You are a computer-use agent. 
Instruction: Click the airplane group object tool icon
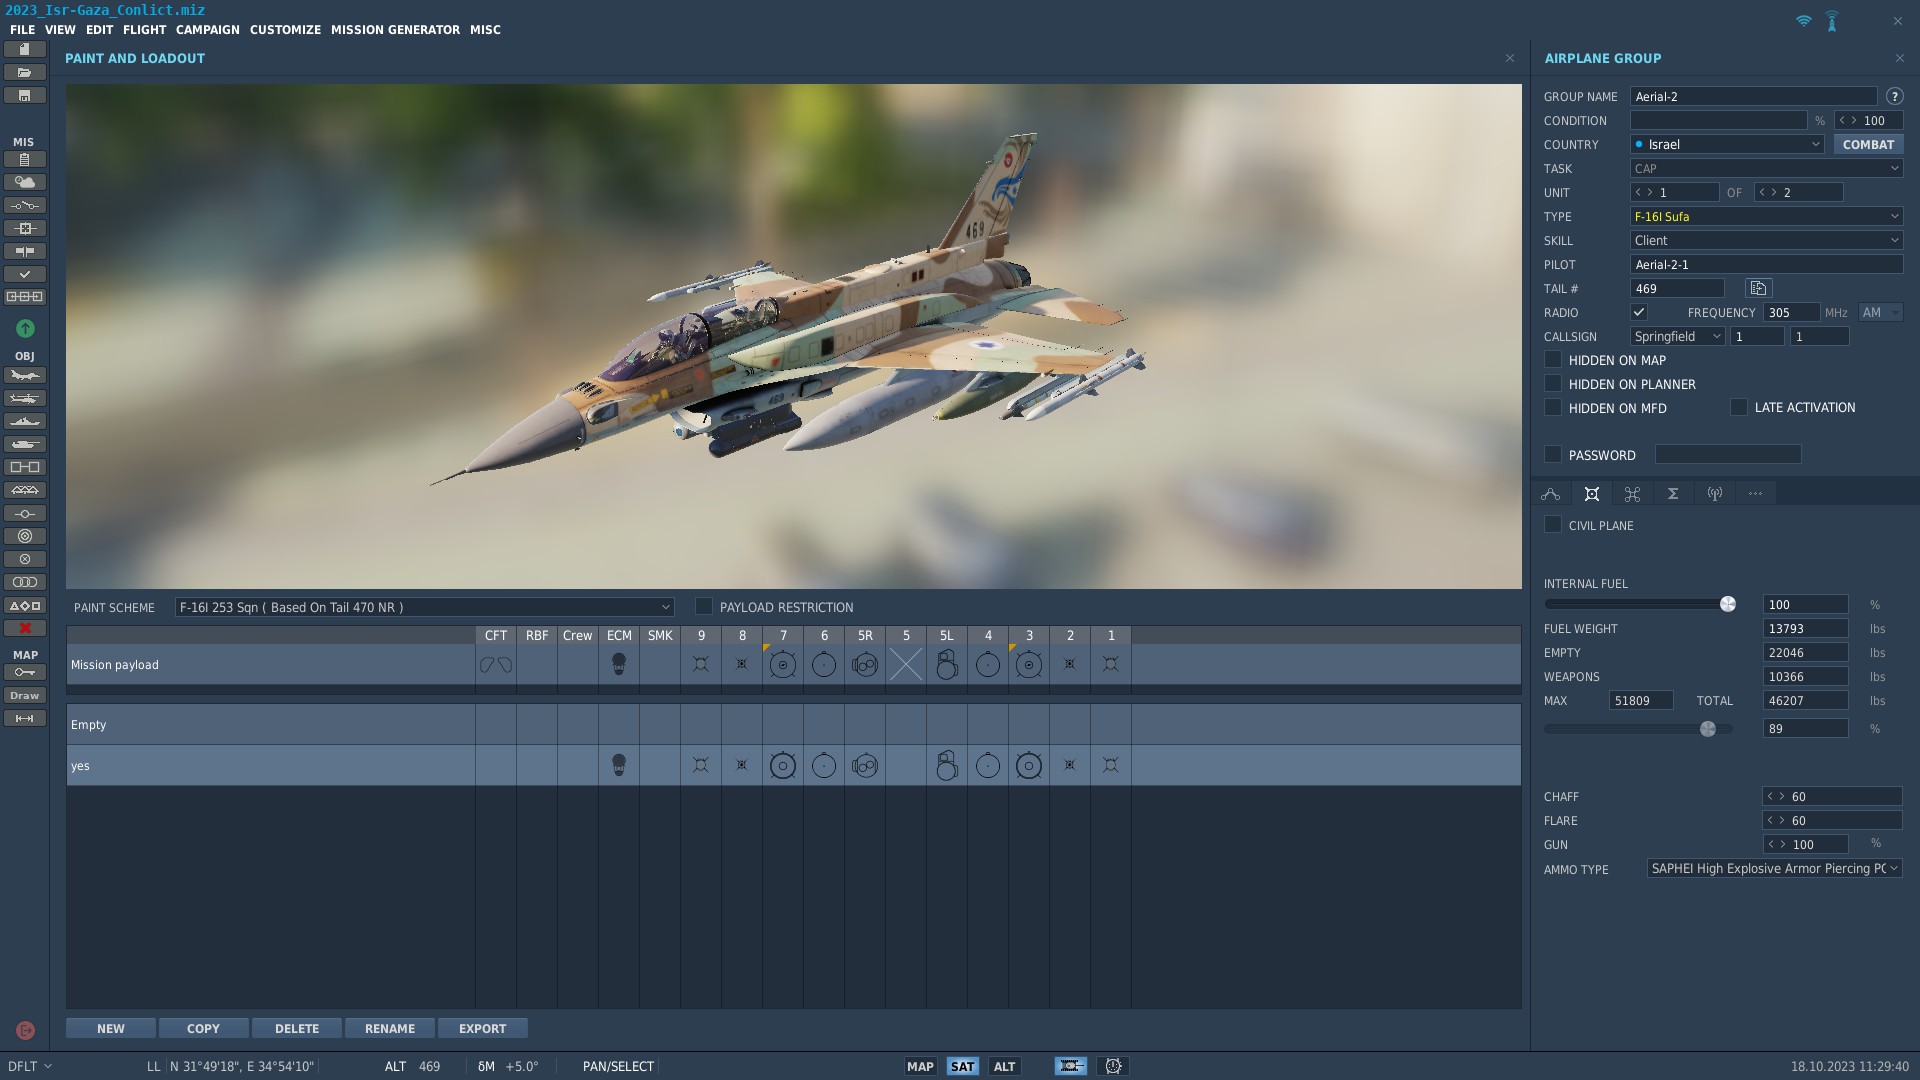[25, 376]
